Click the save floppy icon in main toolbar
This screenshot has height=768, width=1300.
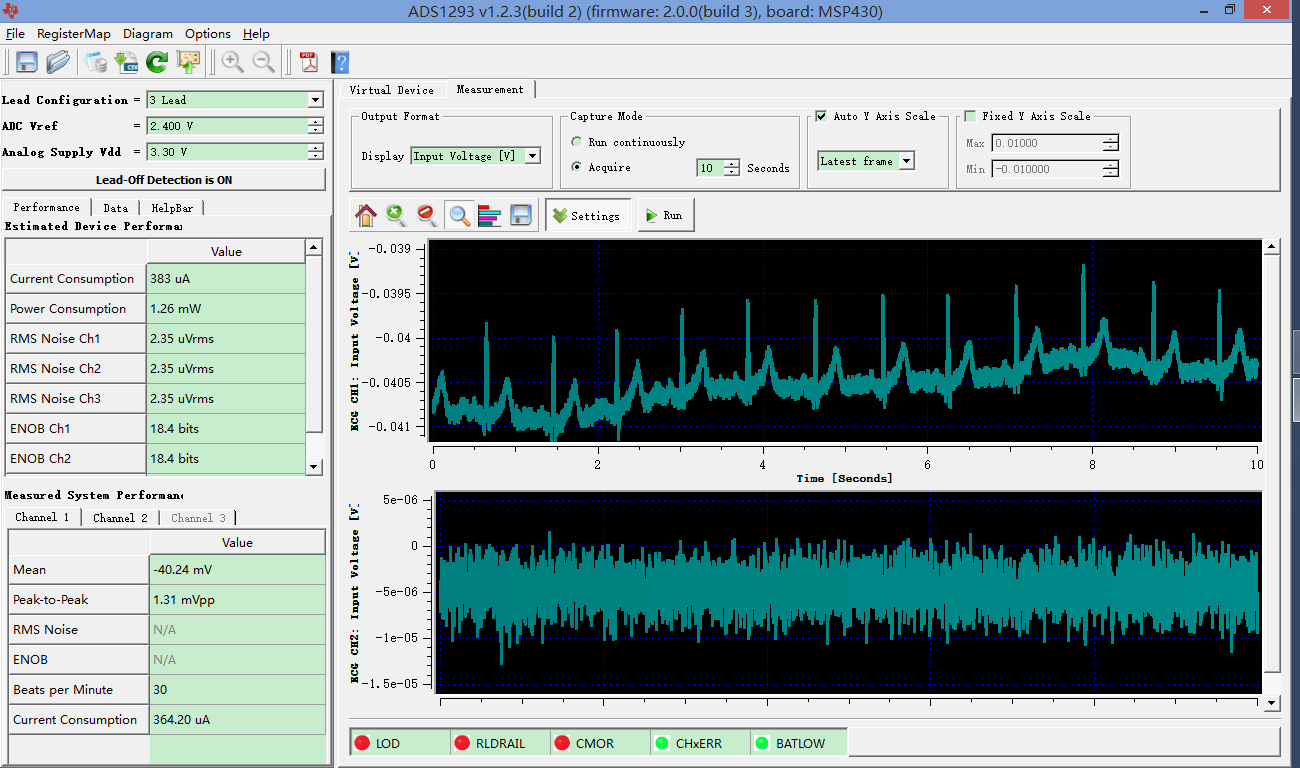coord(27,62)
